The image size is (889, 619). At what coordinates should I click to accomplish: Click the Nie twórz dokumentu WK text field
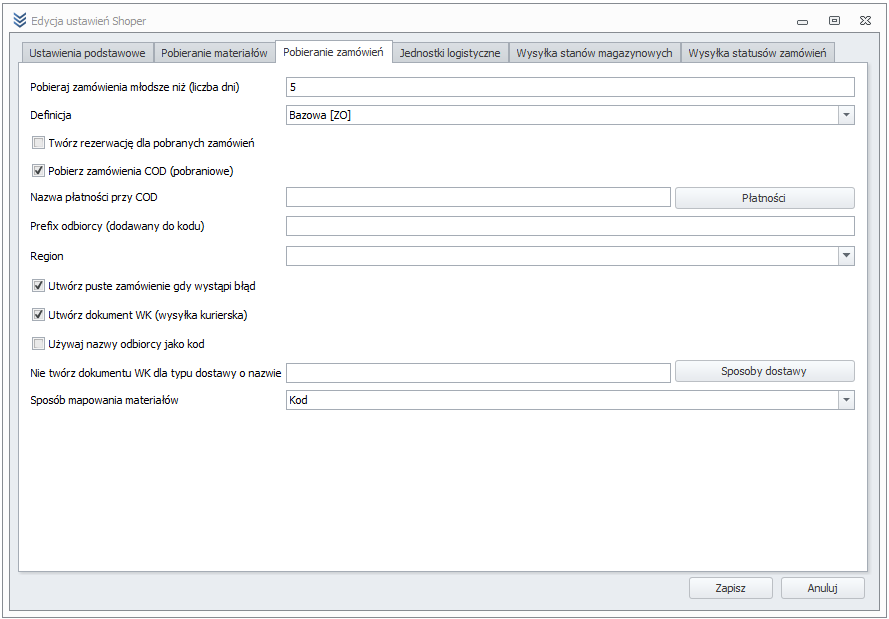pos(478,372)
